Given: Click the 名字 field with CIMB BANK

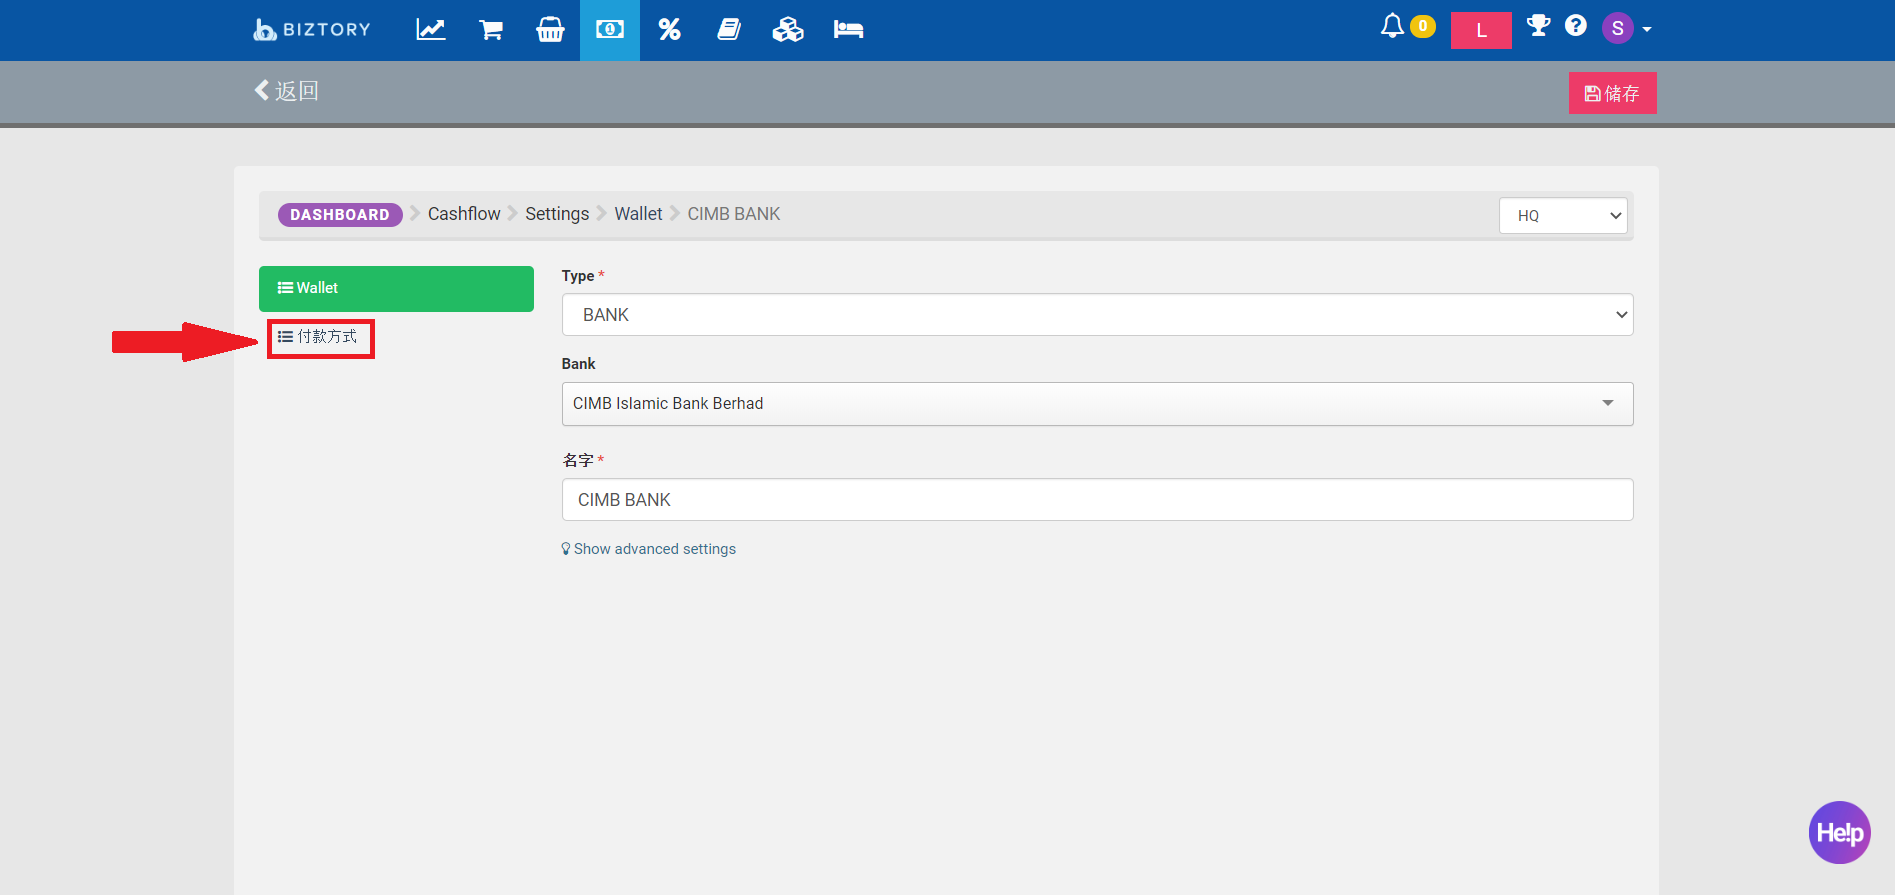Looking at the screenshot, I should pyautogui.click(x=1097, y=500).
